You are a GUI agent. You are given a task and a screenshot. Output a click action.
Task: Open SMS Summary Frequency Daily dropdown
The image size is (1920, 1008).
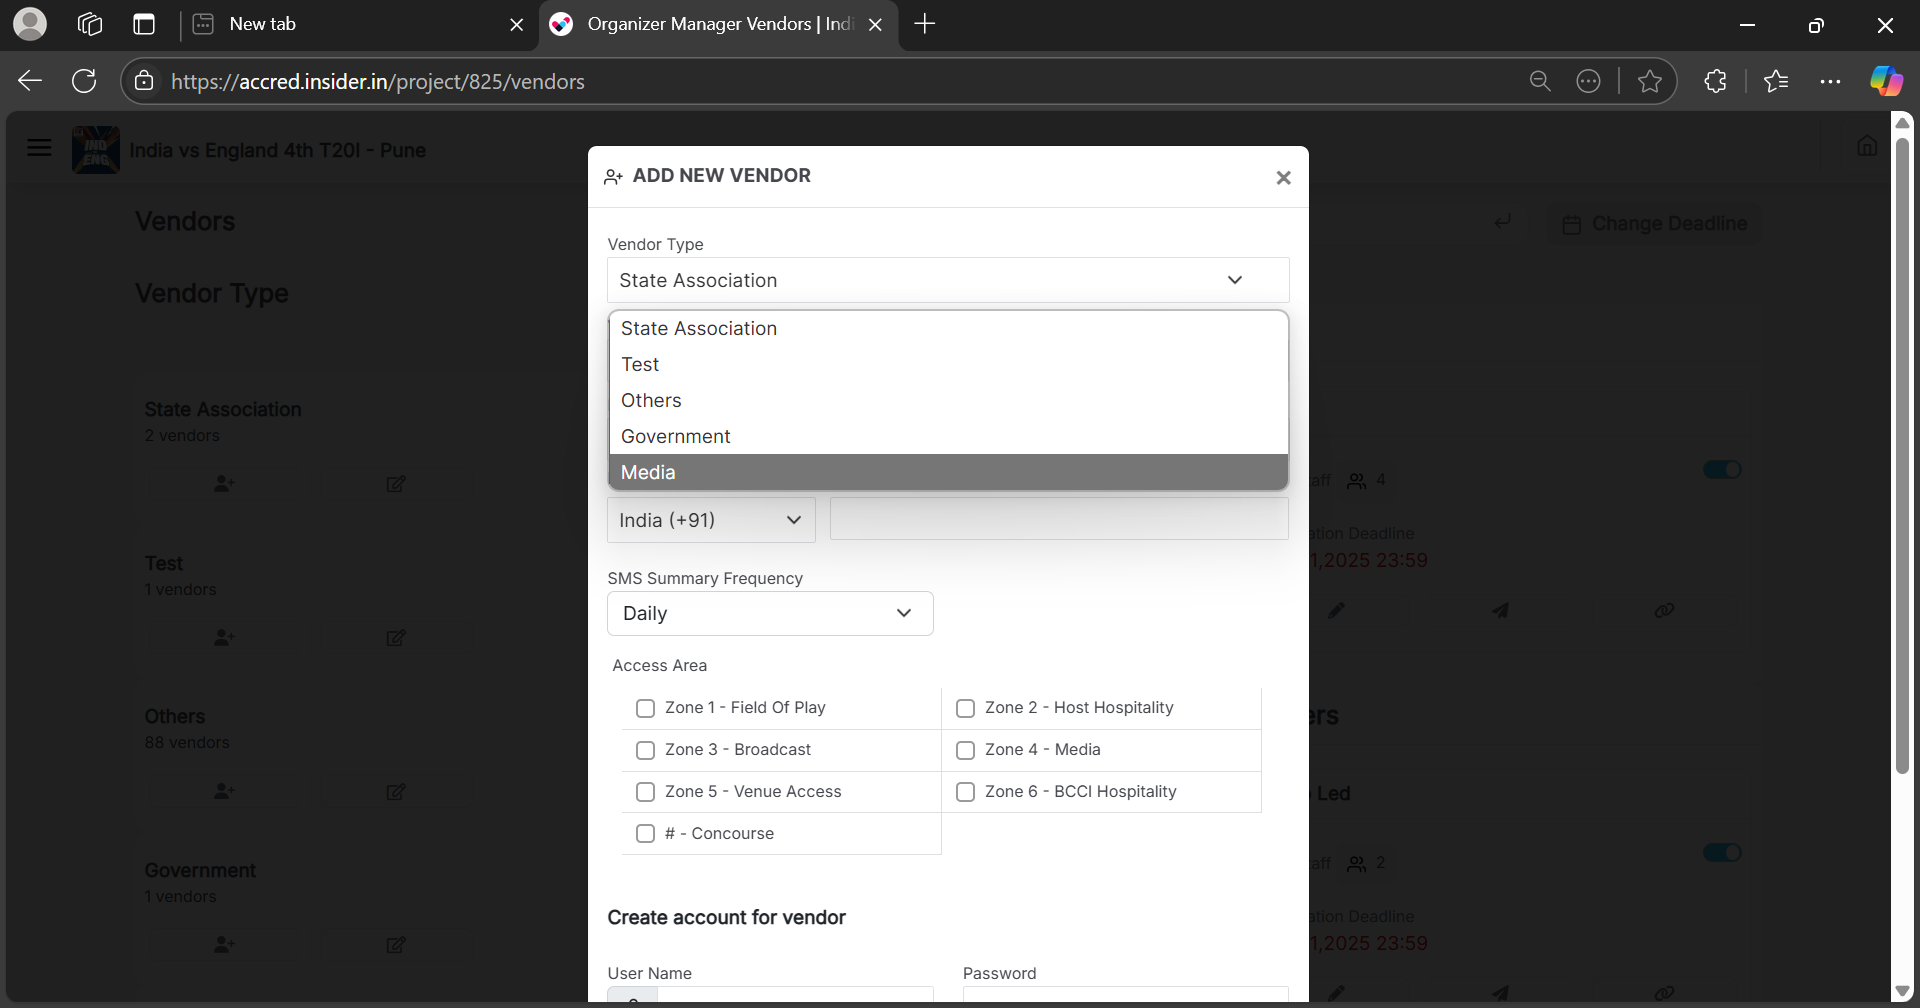(769, 613)
